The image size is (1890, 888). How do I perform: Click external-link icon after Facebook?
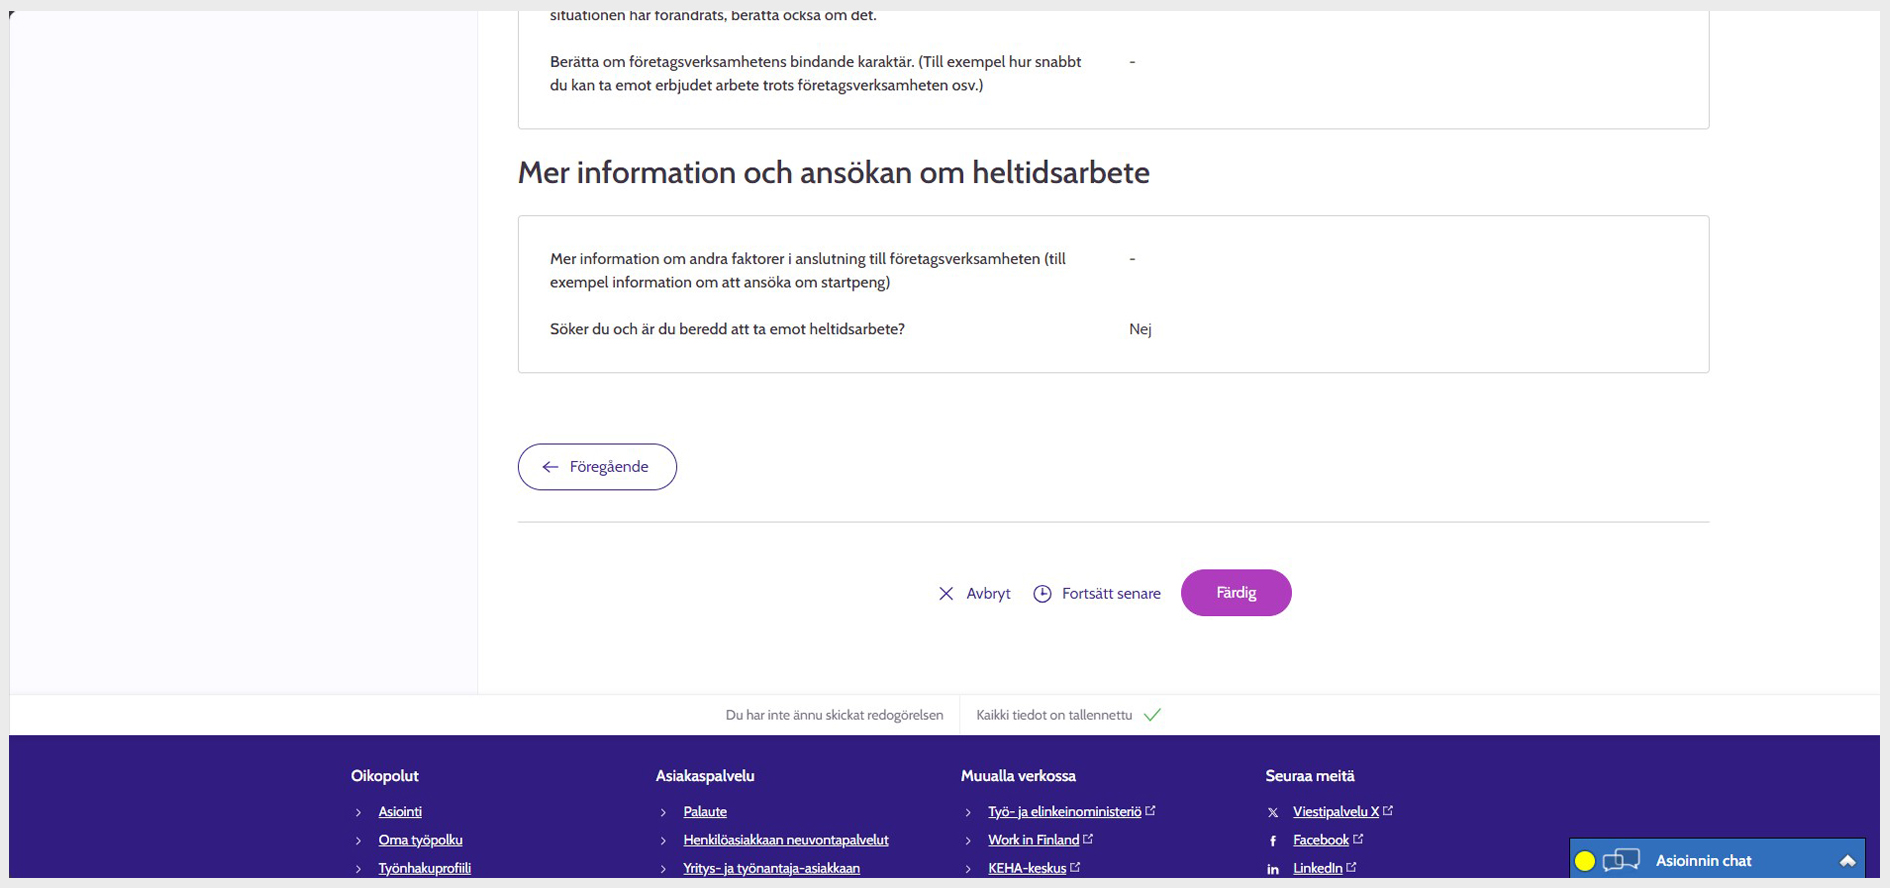[1358, 839]
